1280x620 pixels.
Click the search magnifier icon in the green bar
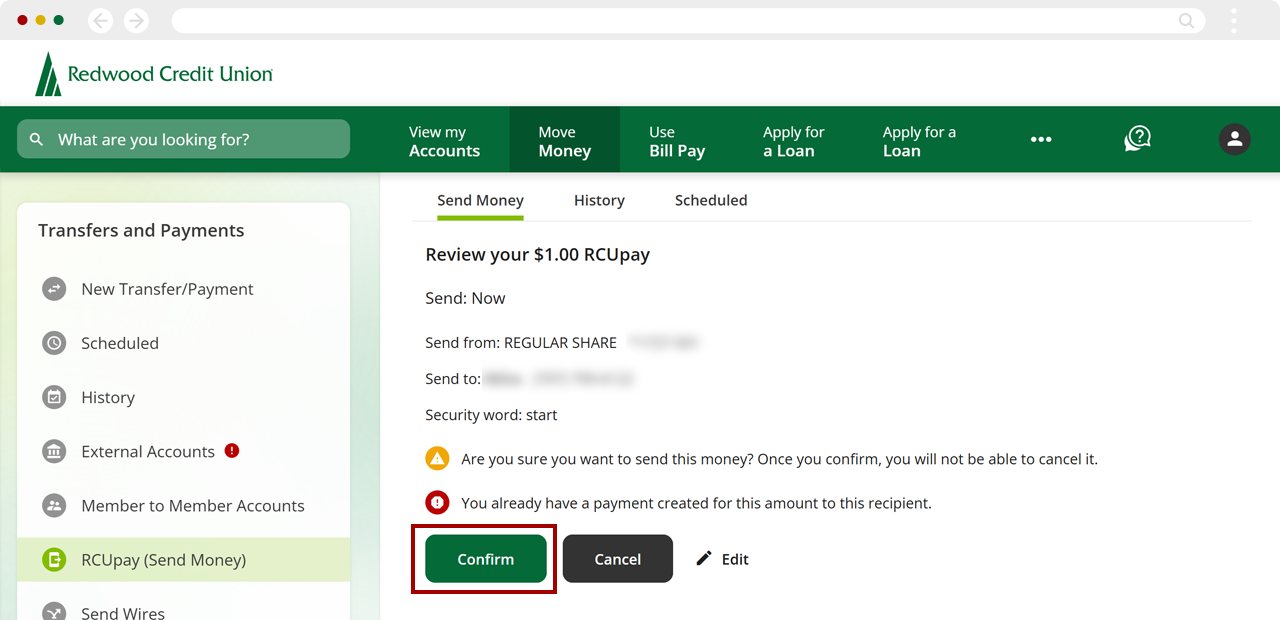[x=37, y=140]
